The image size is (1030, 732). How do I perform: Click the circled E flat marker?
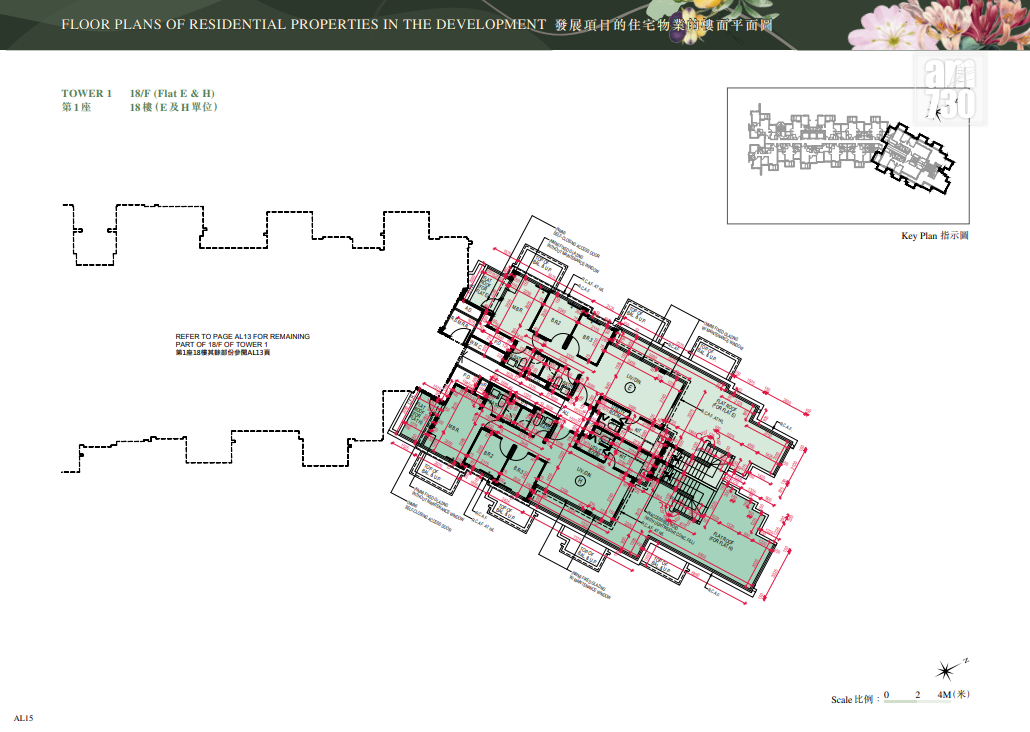click(629, 388)
